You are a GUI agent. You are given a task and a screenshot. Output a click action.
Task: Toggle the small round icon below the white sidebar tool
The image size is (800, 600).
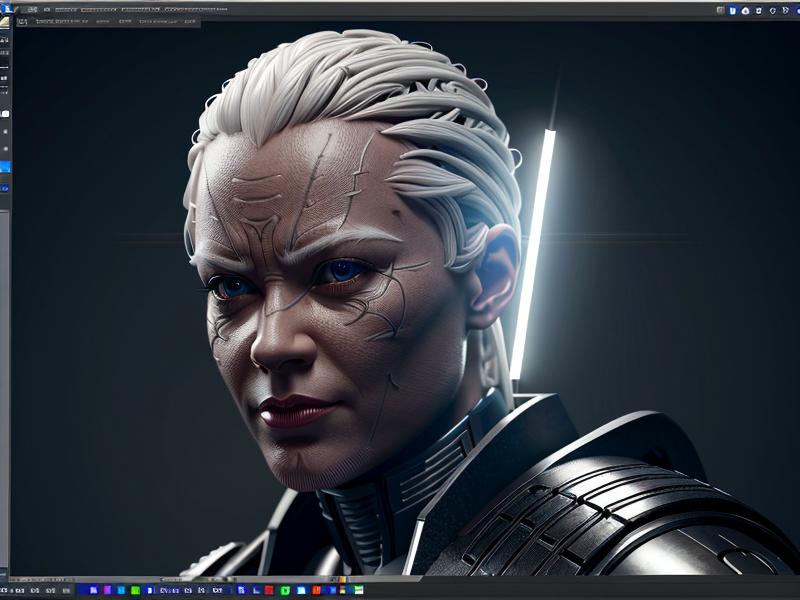[x=5, y=132]
